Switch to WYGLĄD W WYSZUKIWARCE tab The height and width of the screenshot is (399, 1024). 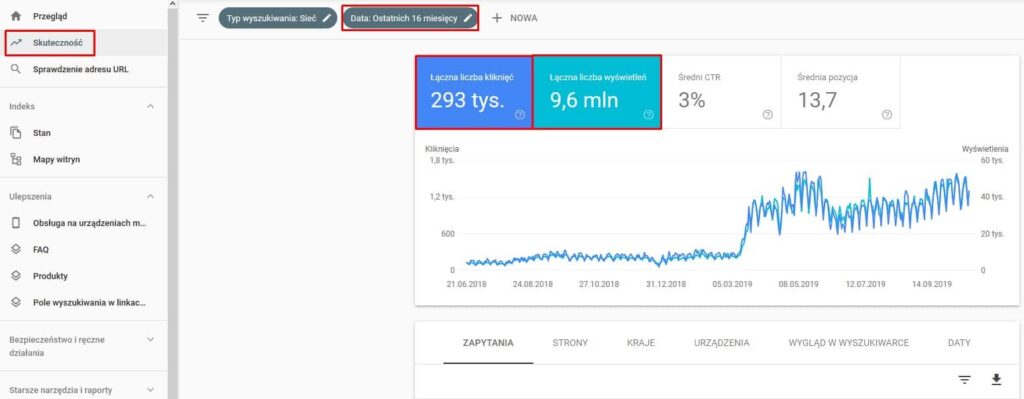(848, 343)
